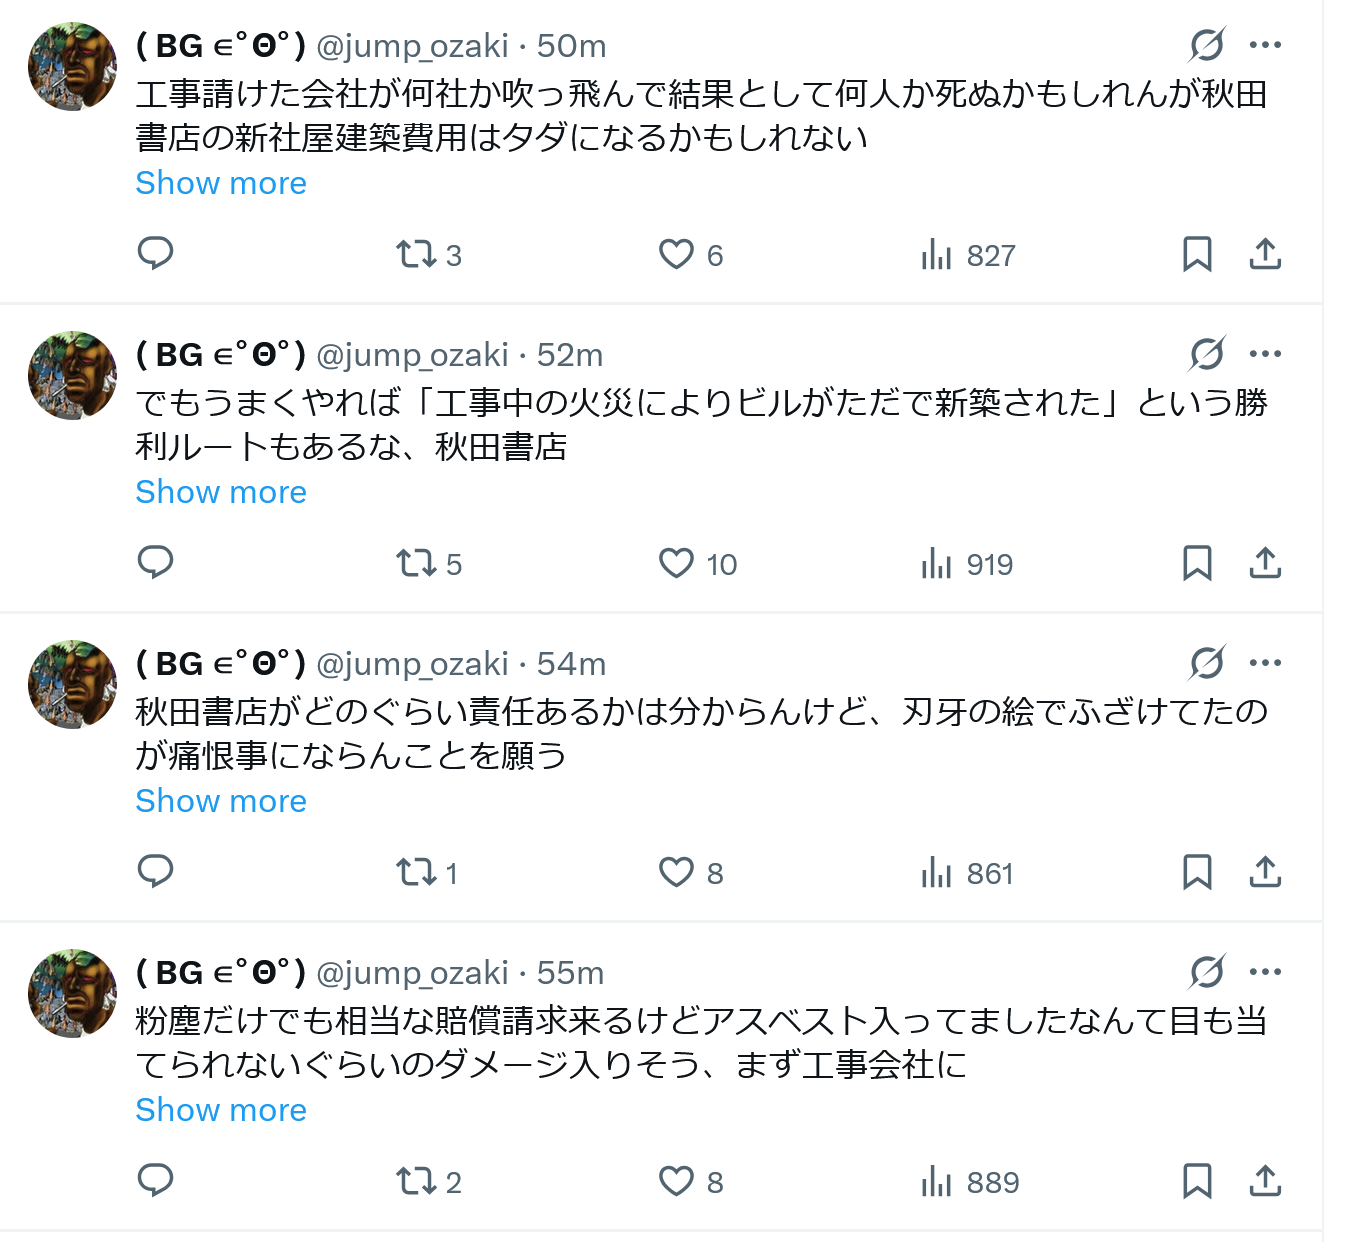Click Show more on the 54m tweet
Image resolution: width=1346 pixels, height=1242 pixels.
221,801
